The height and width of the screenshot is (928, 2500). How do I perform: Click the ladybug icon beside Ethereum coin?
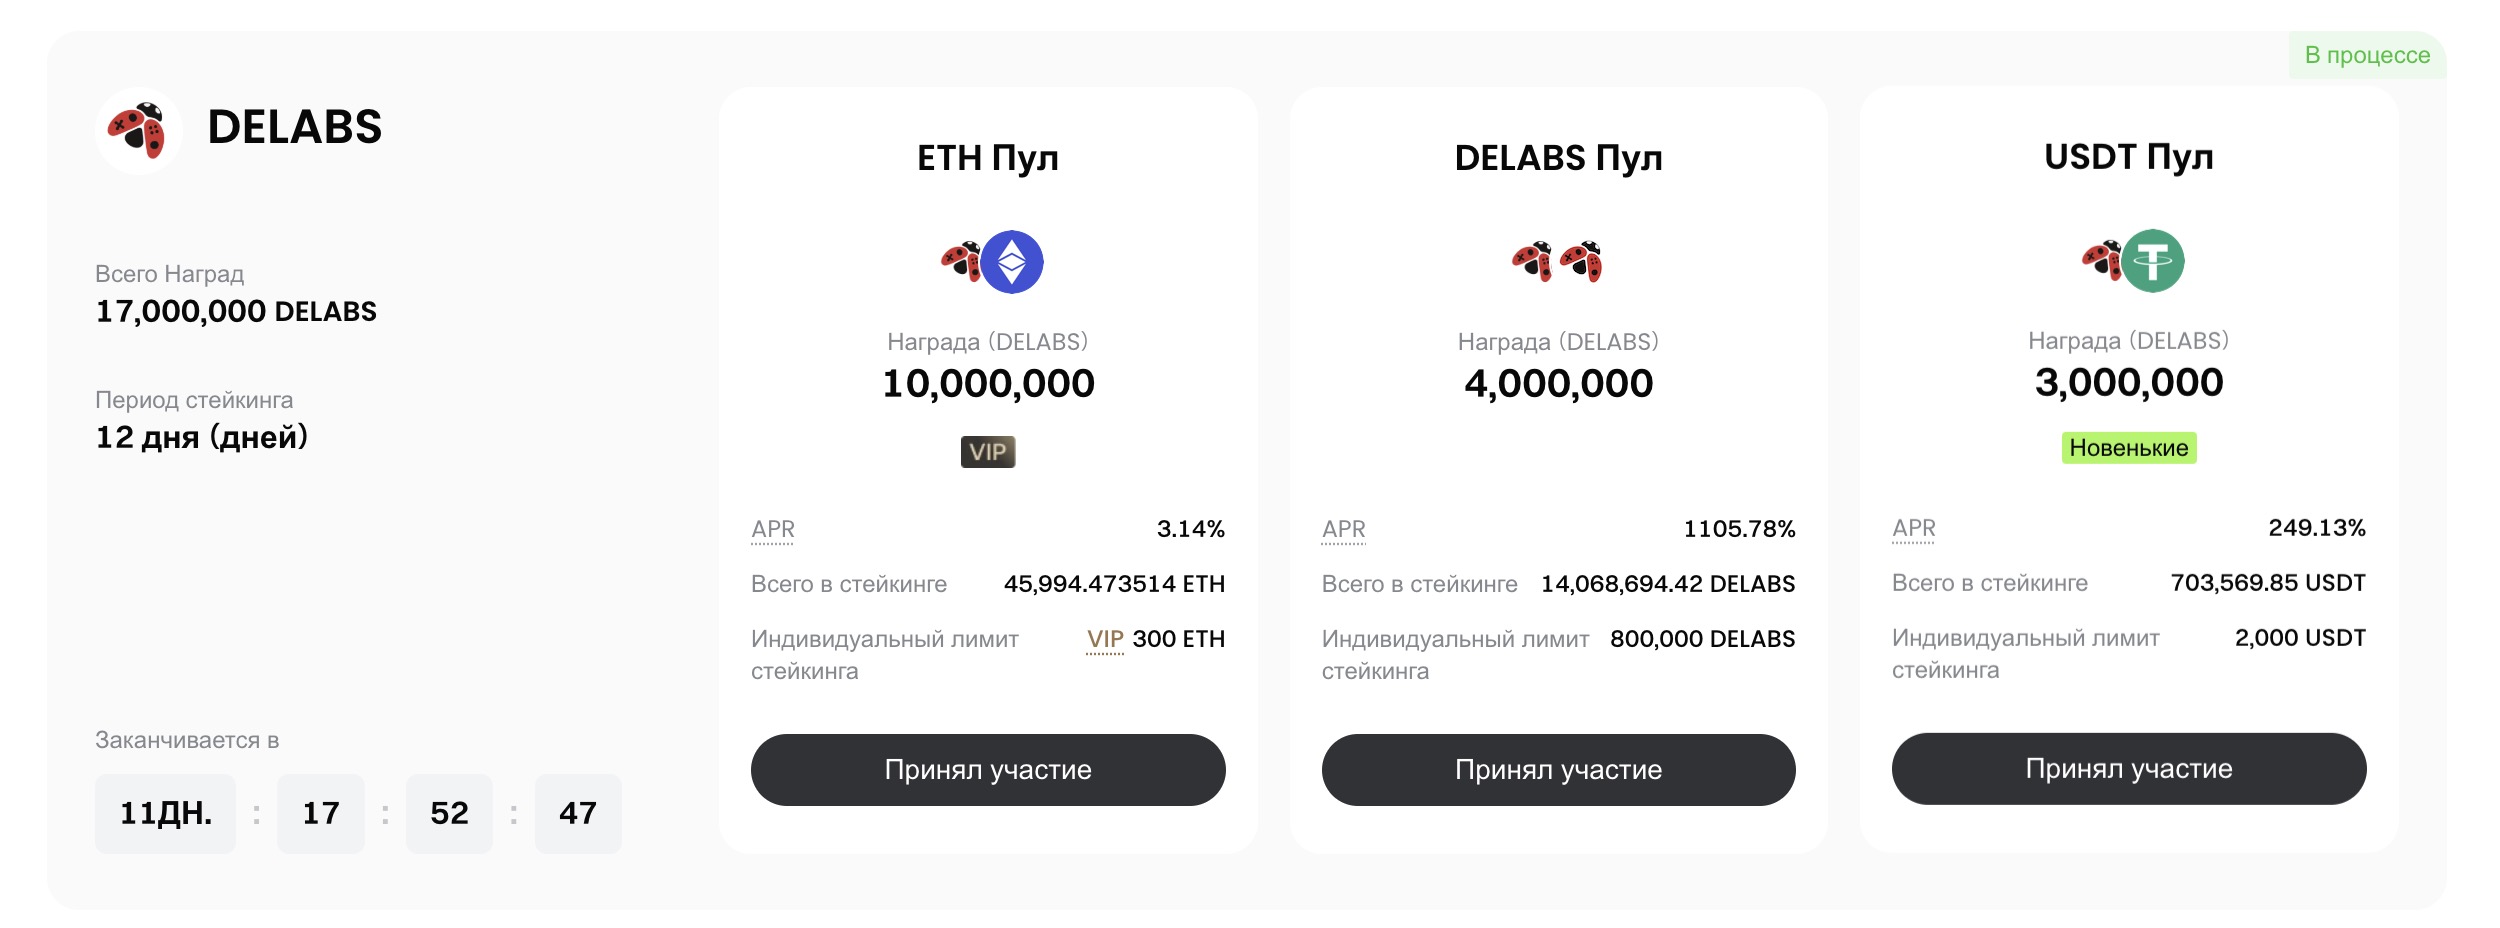point(961,261)
